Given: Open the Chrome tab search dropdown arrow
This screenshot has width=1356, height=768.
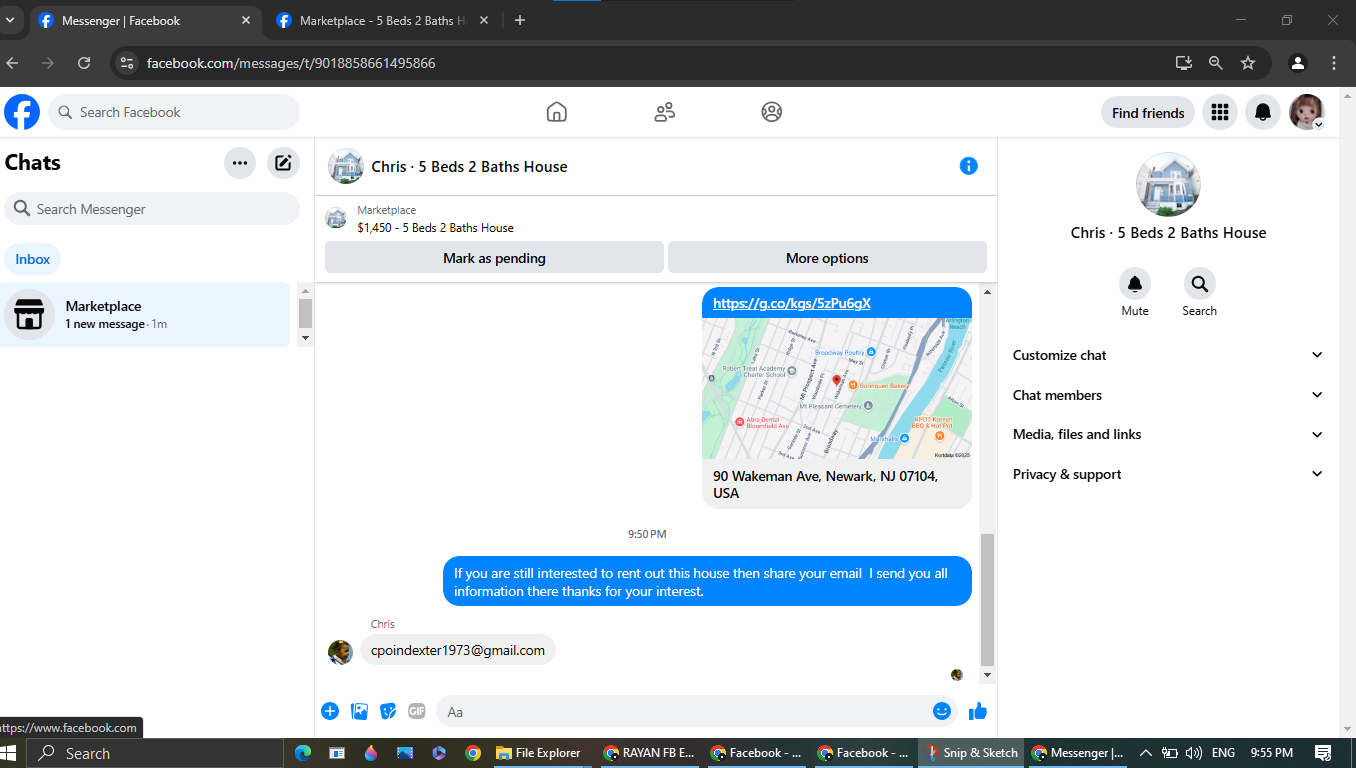Looking at the screenshot, I should point(10,20).
